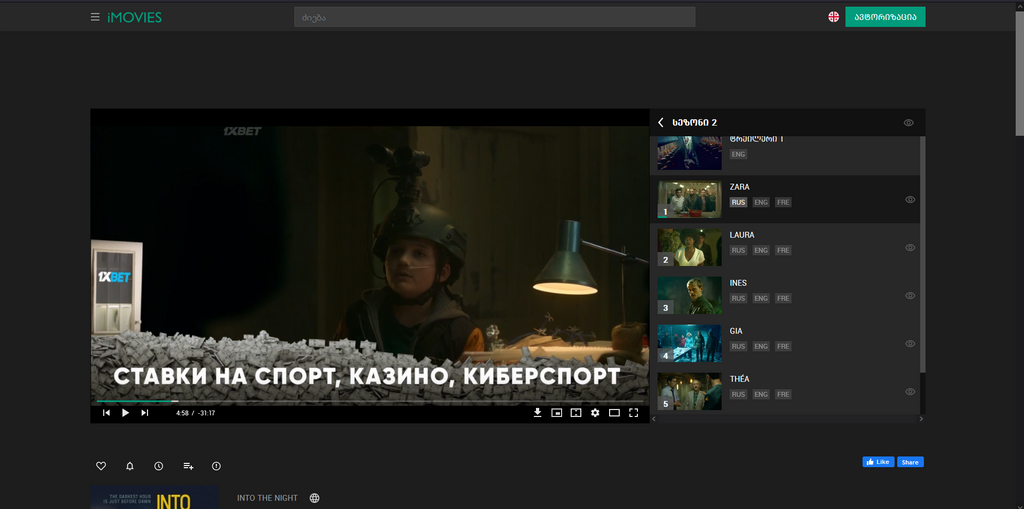
Task: Add the show to favorites with the heart icon
Action: coord(101,466)
